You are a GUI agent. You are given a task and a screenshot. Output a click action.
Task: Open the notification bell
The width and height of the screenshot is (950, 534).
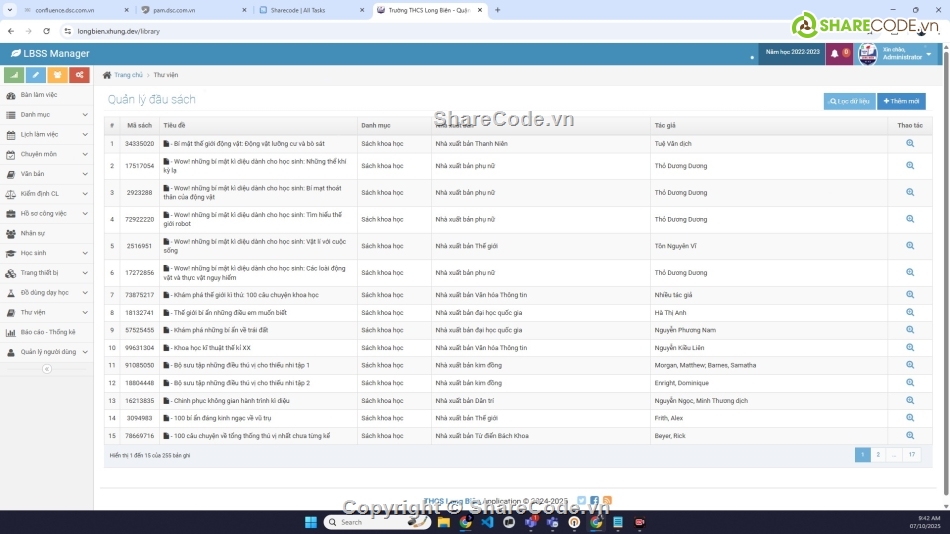pyautogui.click(x=835, y=54)
